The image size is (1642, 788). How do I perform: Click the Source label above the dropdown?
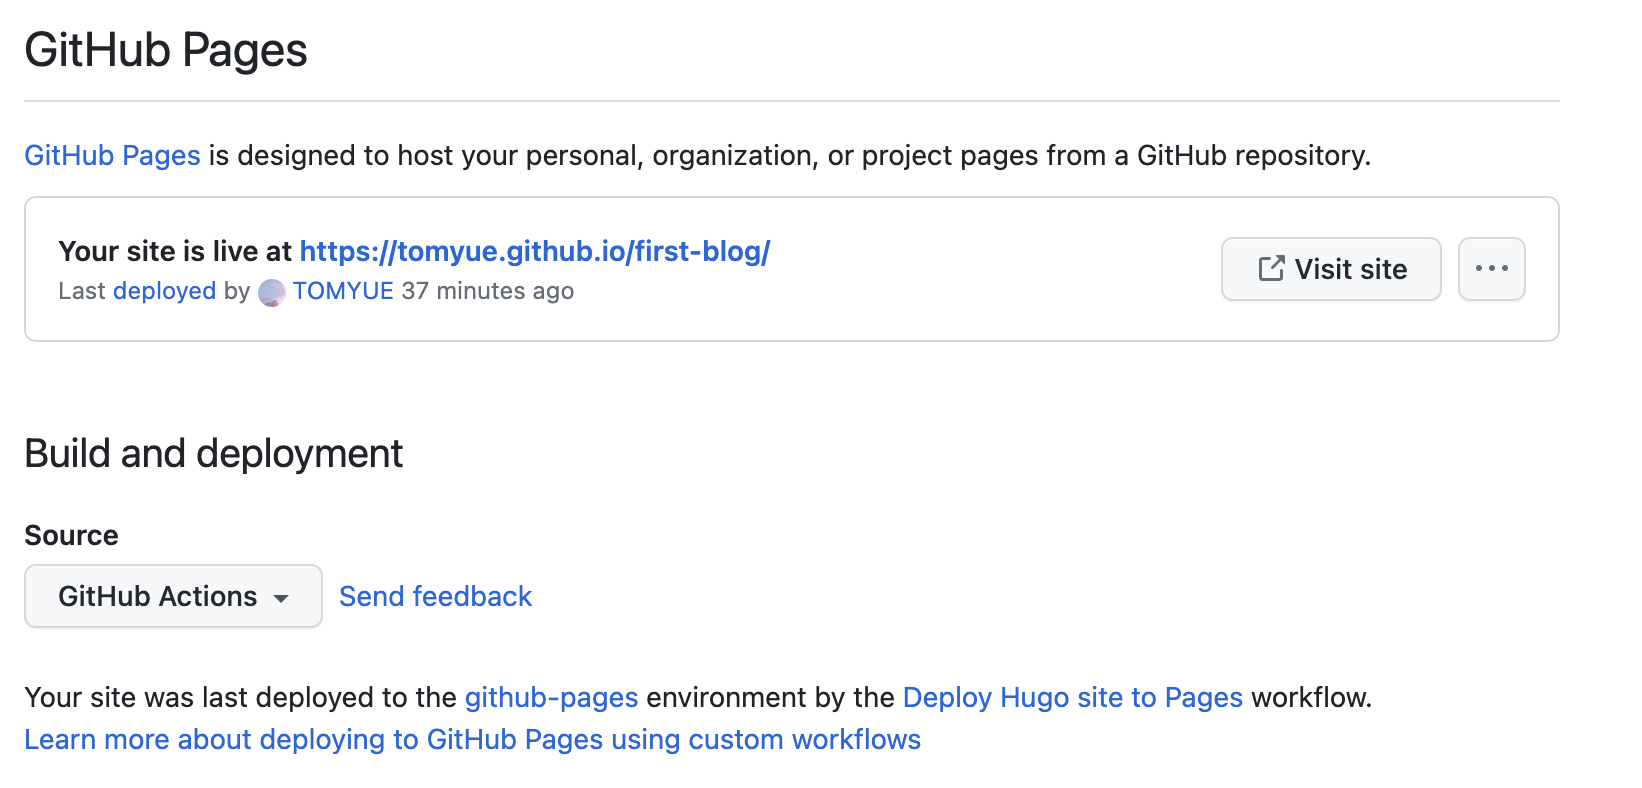pyautogui.click(x=71, y=535)
